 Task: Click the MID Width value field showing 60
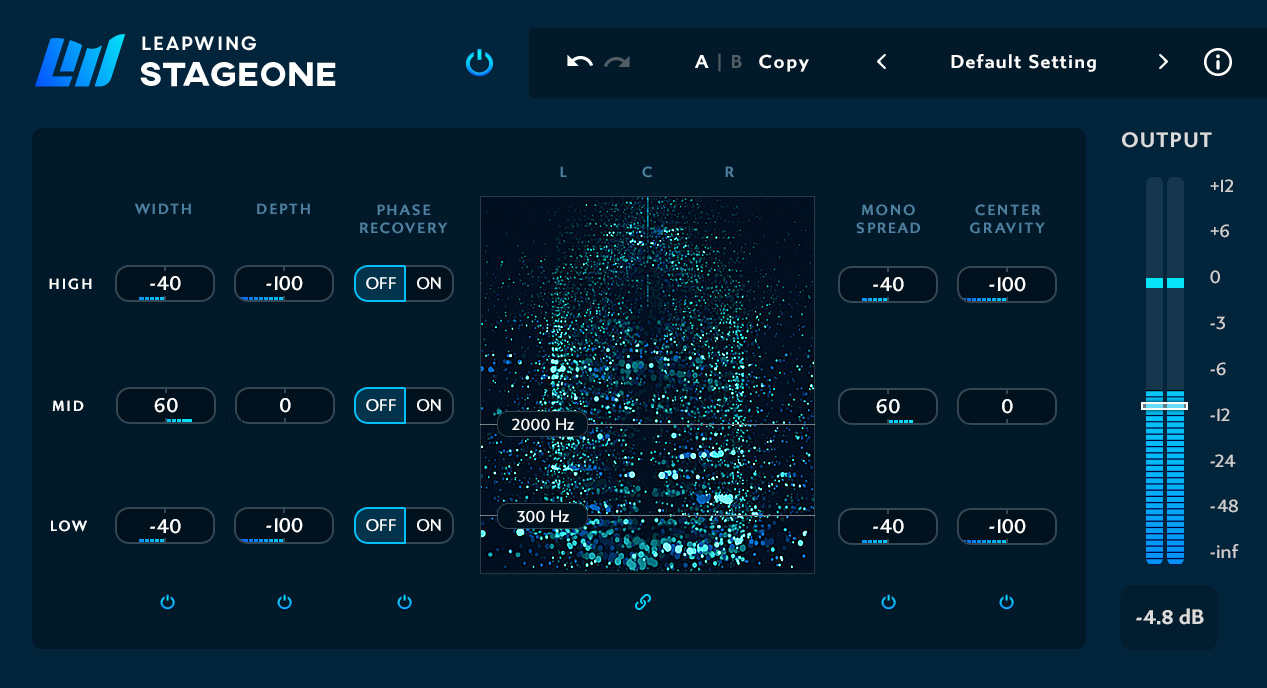coord(165,405)
